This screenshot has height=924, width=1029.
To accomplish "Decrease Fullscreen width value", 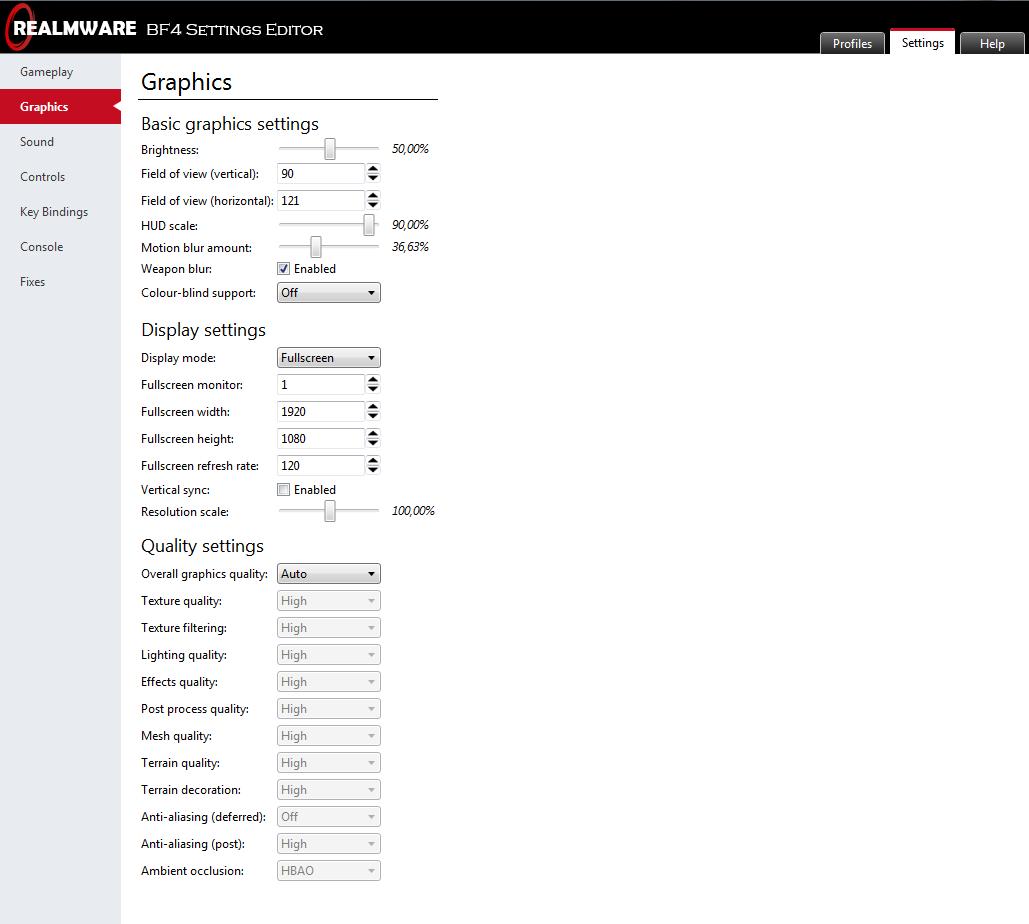I will click(373, 415).
